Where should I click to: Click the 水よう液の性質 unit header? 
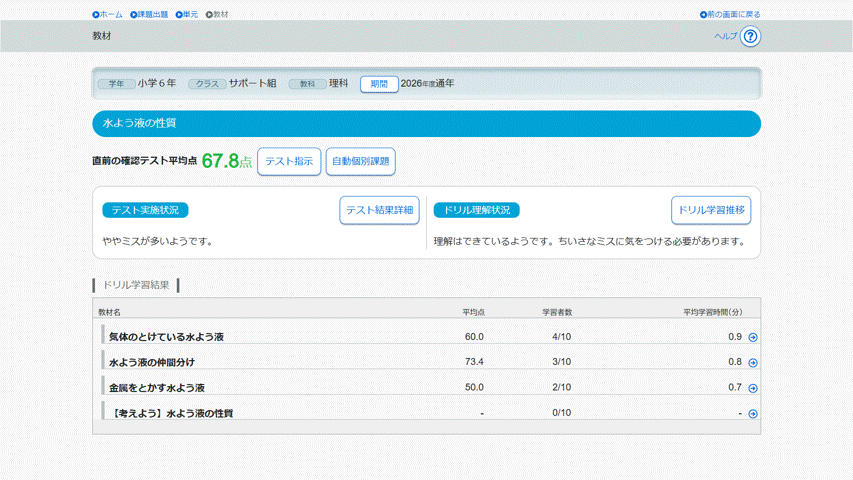click(426, 124)
